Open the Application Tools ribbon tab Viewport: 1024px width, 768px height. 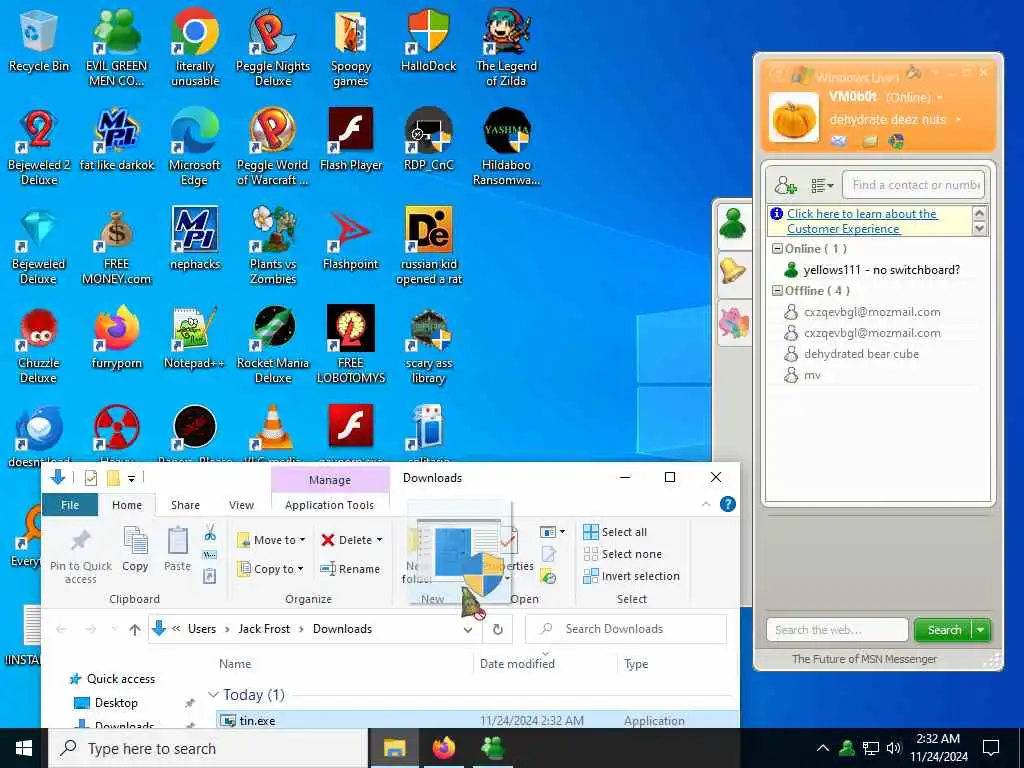pyautogui.click(x=329, y=505)
